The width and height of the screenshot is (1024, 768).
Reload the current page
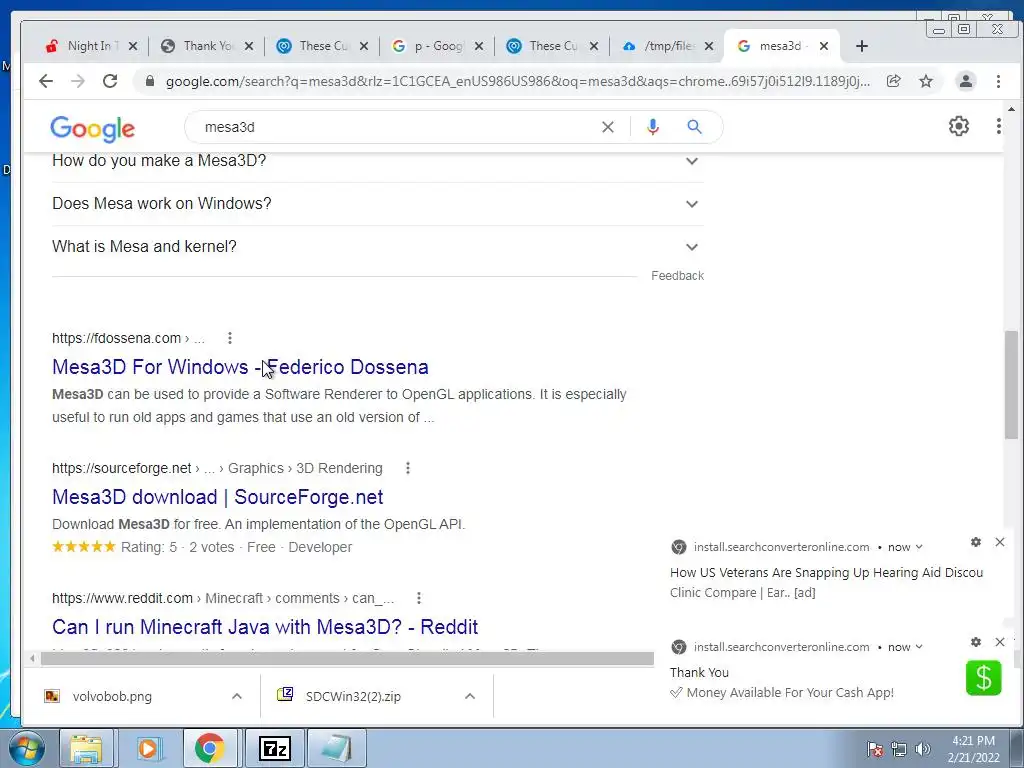tap(110, 81)
